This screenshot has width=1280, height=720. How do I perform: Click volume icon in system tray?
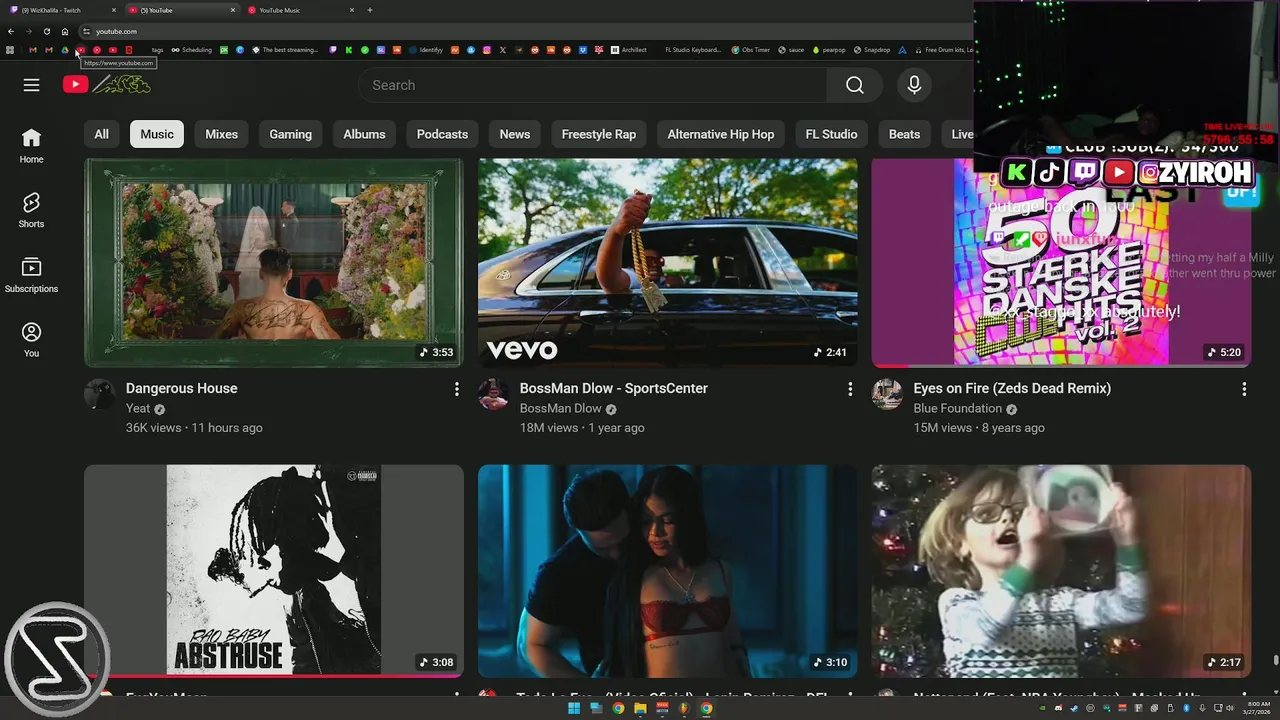click(x=1229, y=708)
